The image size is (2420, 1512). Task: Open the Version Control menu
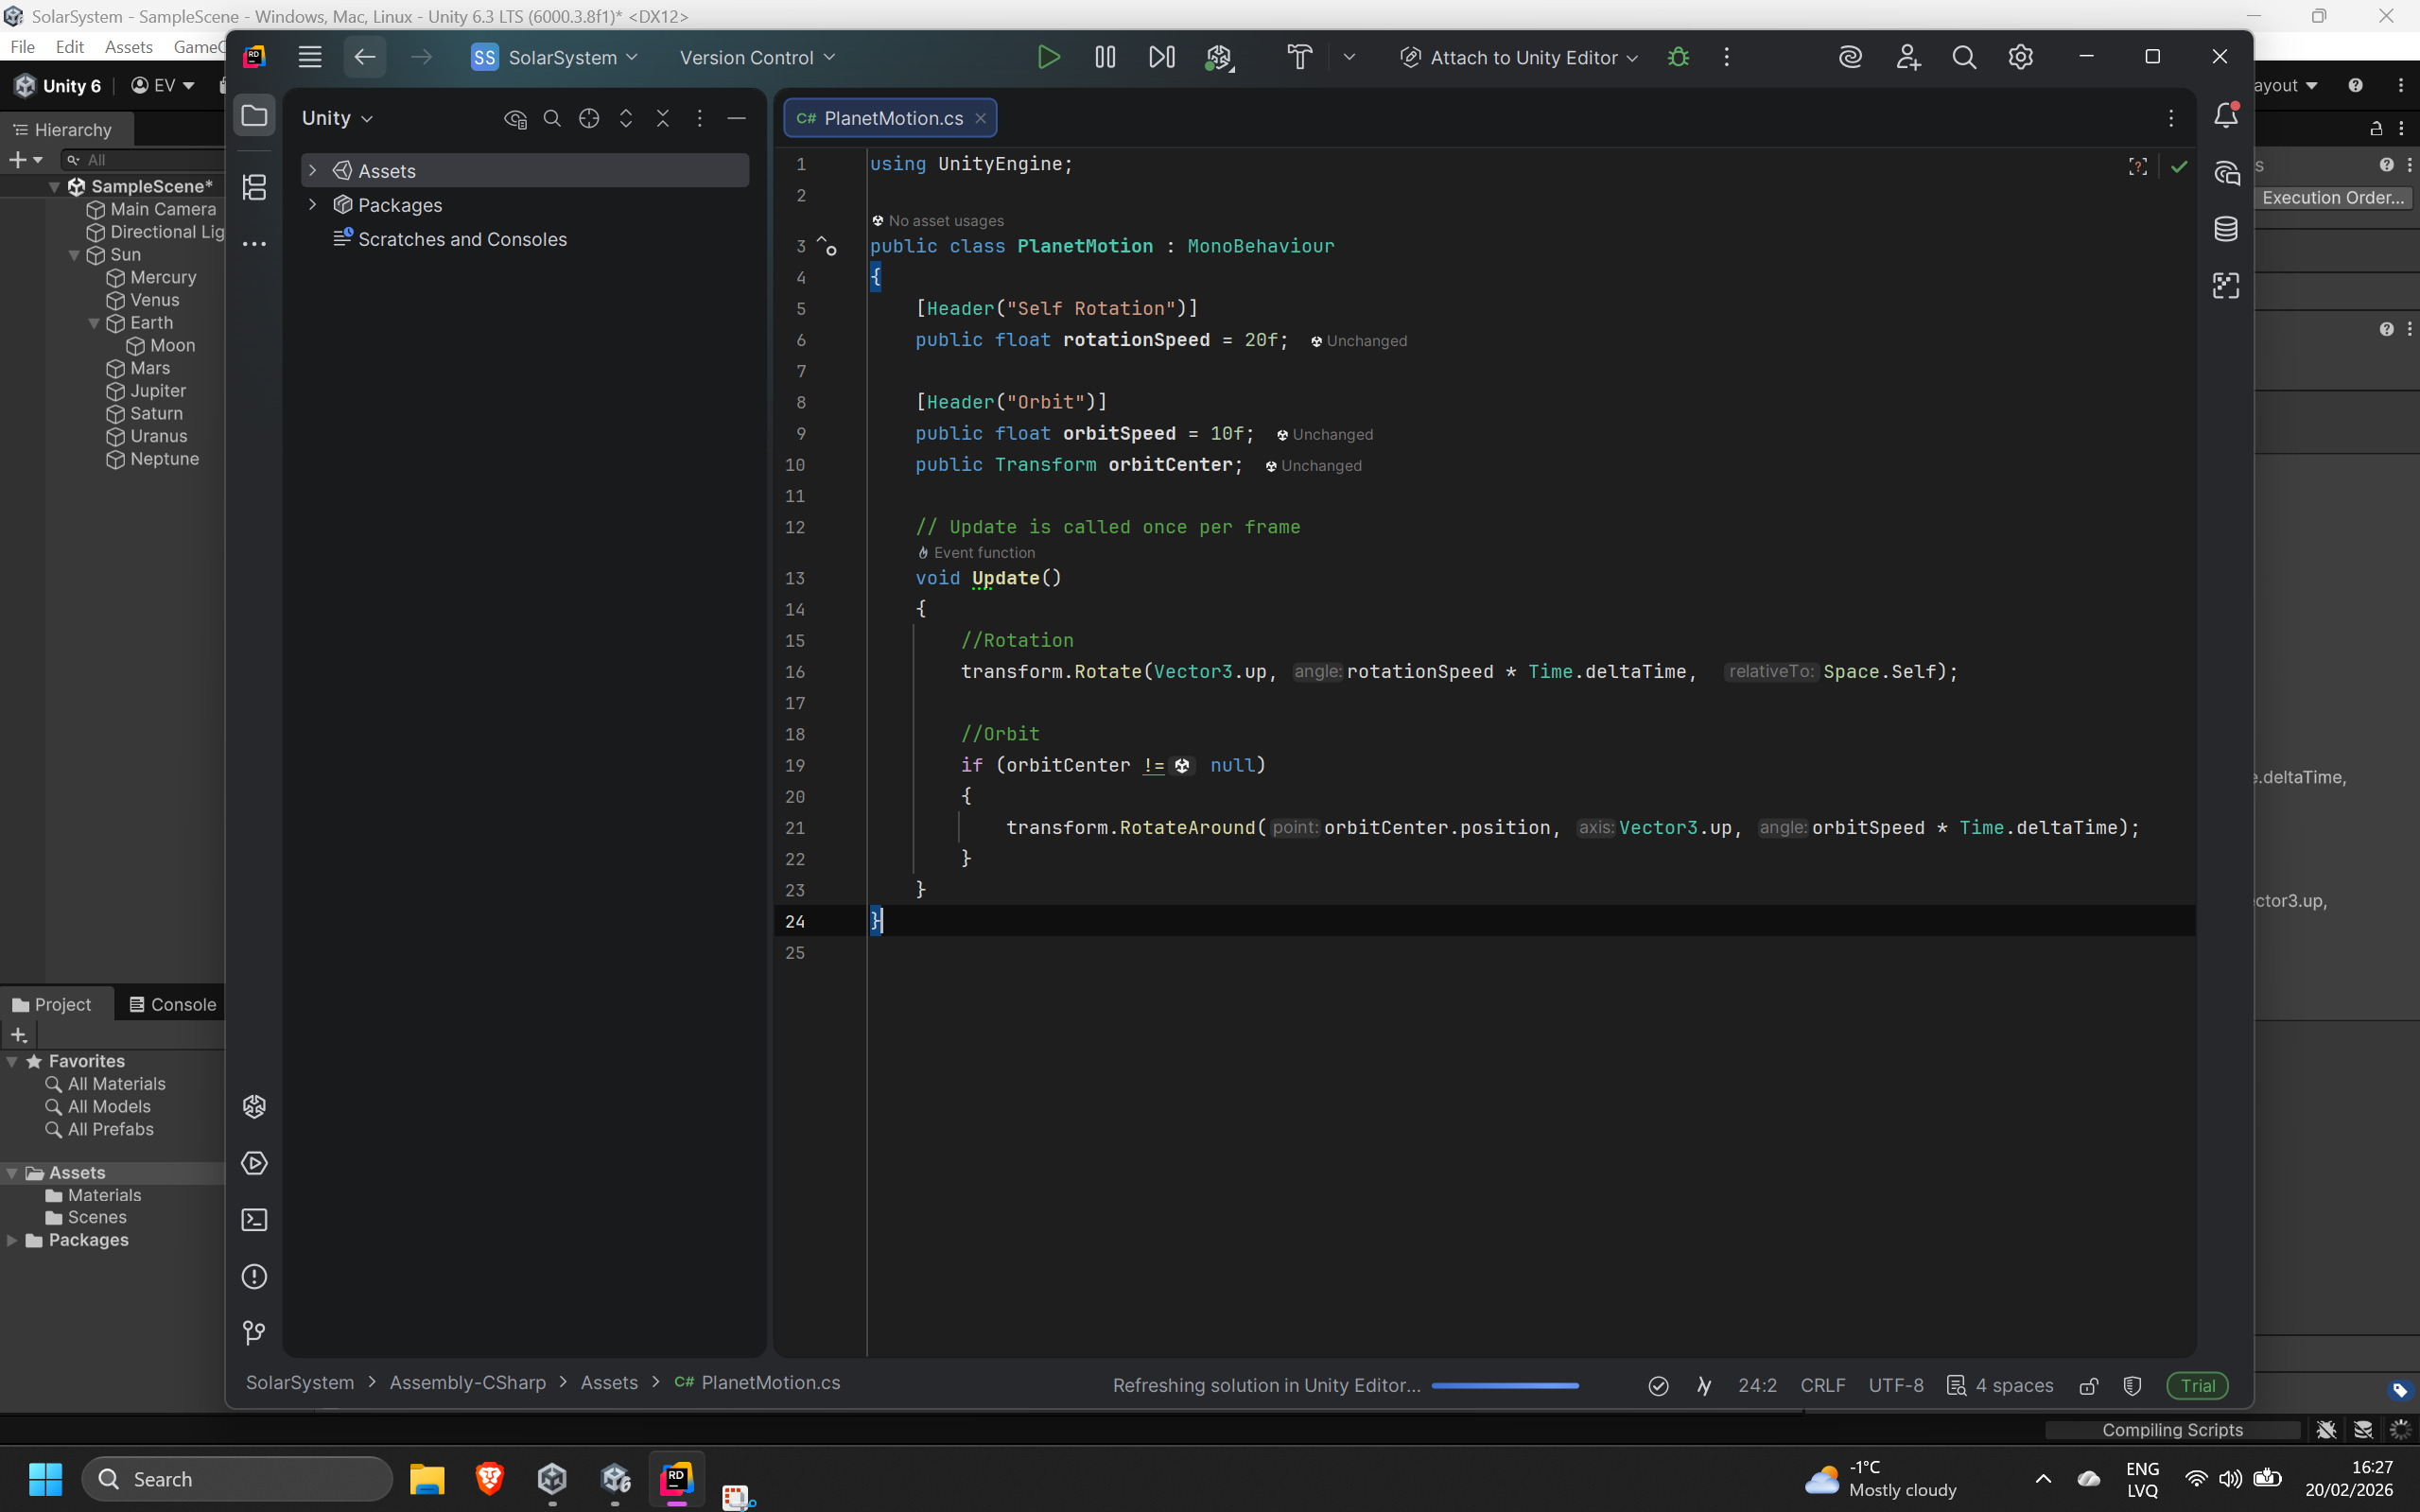tap(757, 58)
